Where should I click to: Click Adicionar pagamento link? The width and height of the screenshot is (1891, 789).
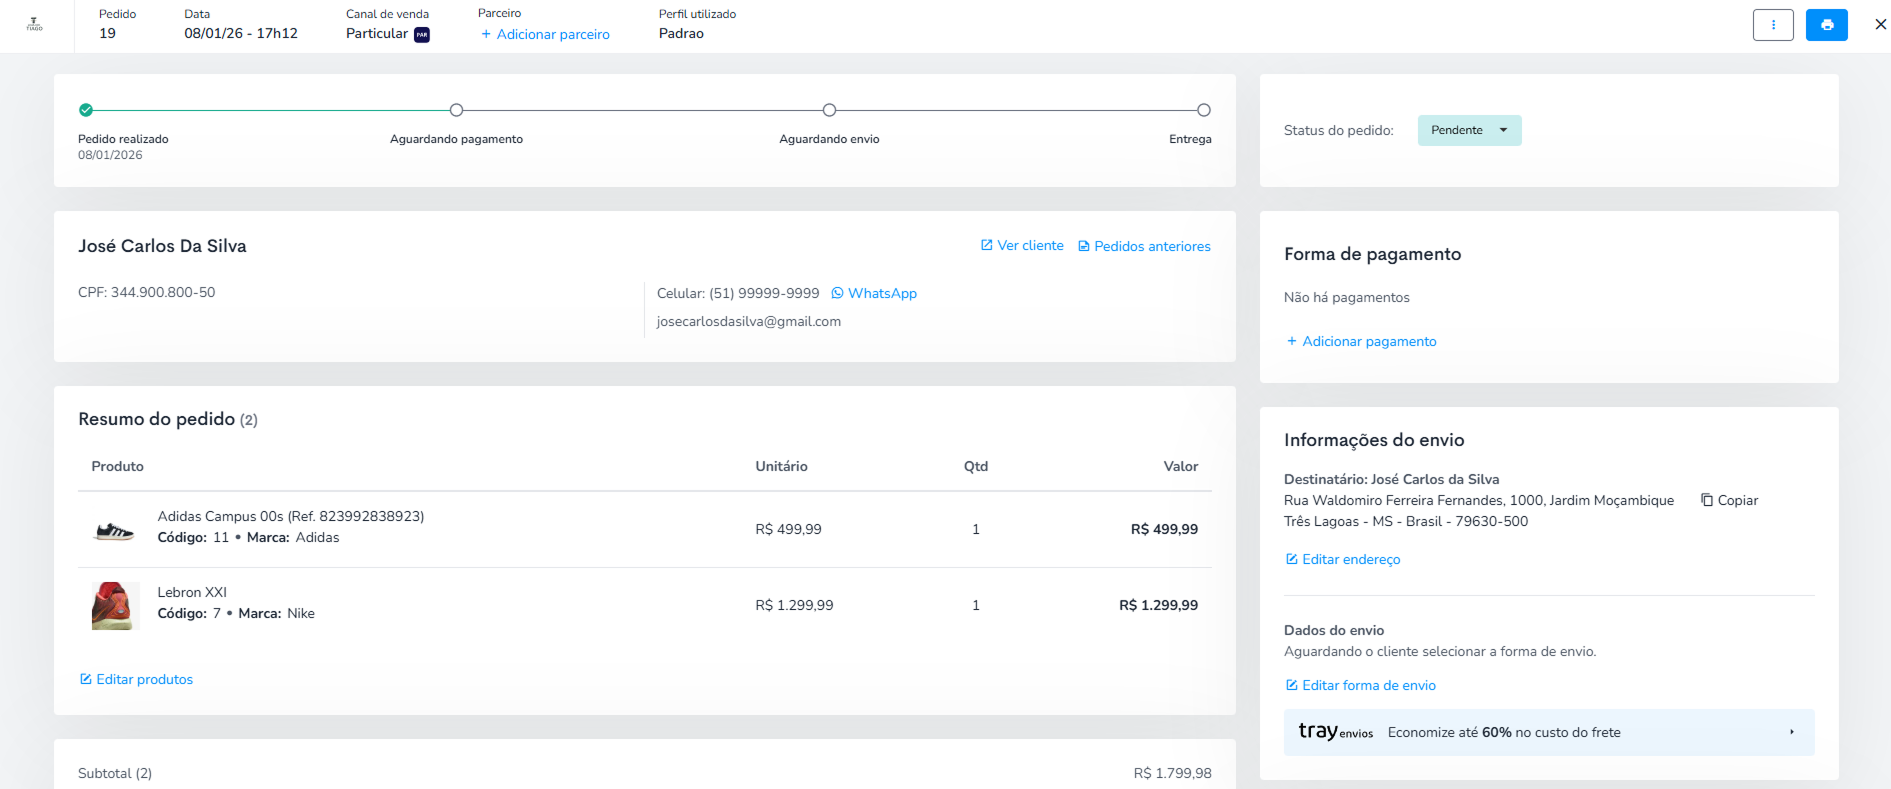1361,341
